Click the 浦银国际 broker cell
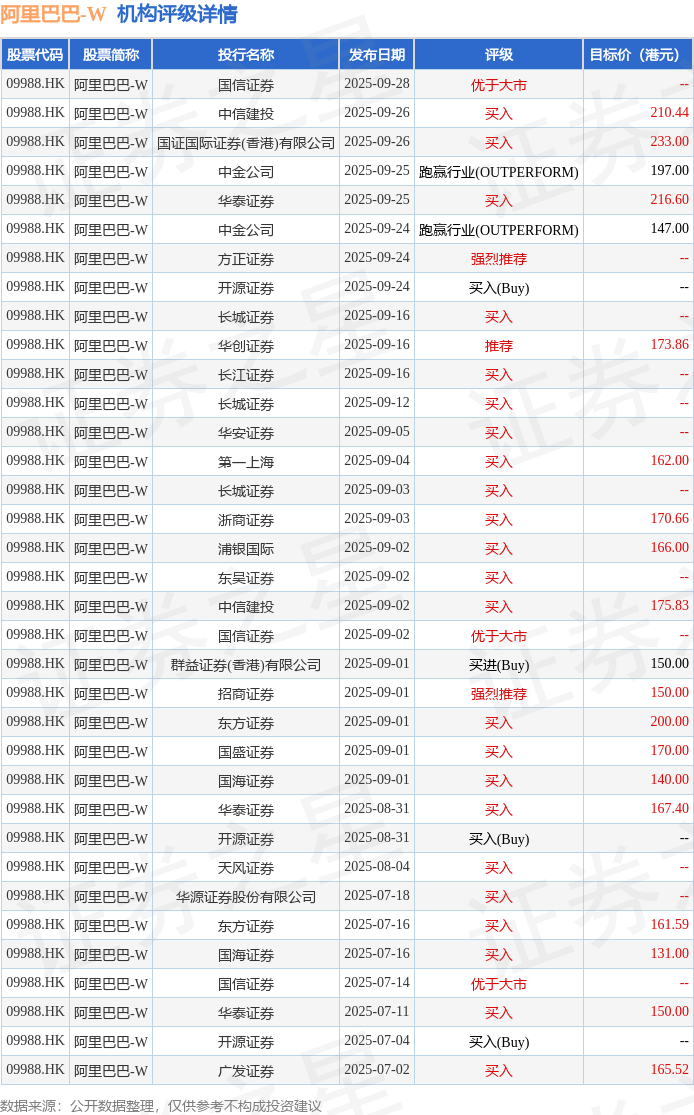Image resolution: width=694 pixels, height=1115 pixels. pos(246,549)
